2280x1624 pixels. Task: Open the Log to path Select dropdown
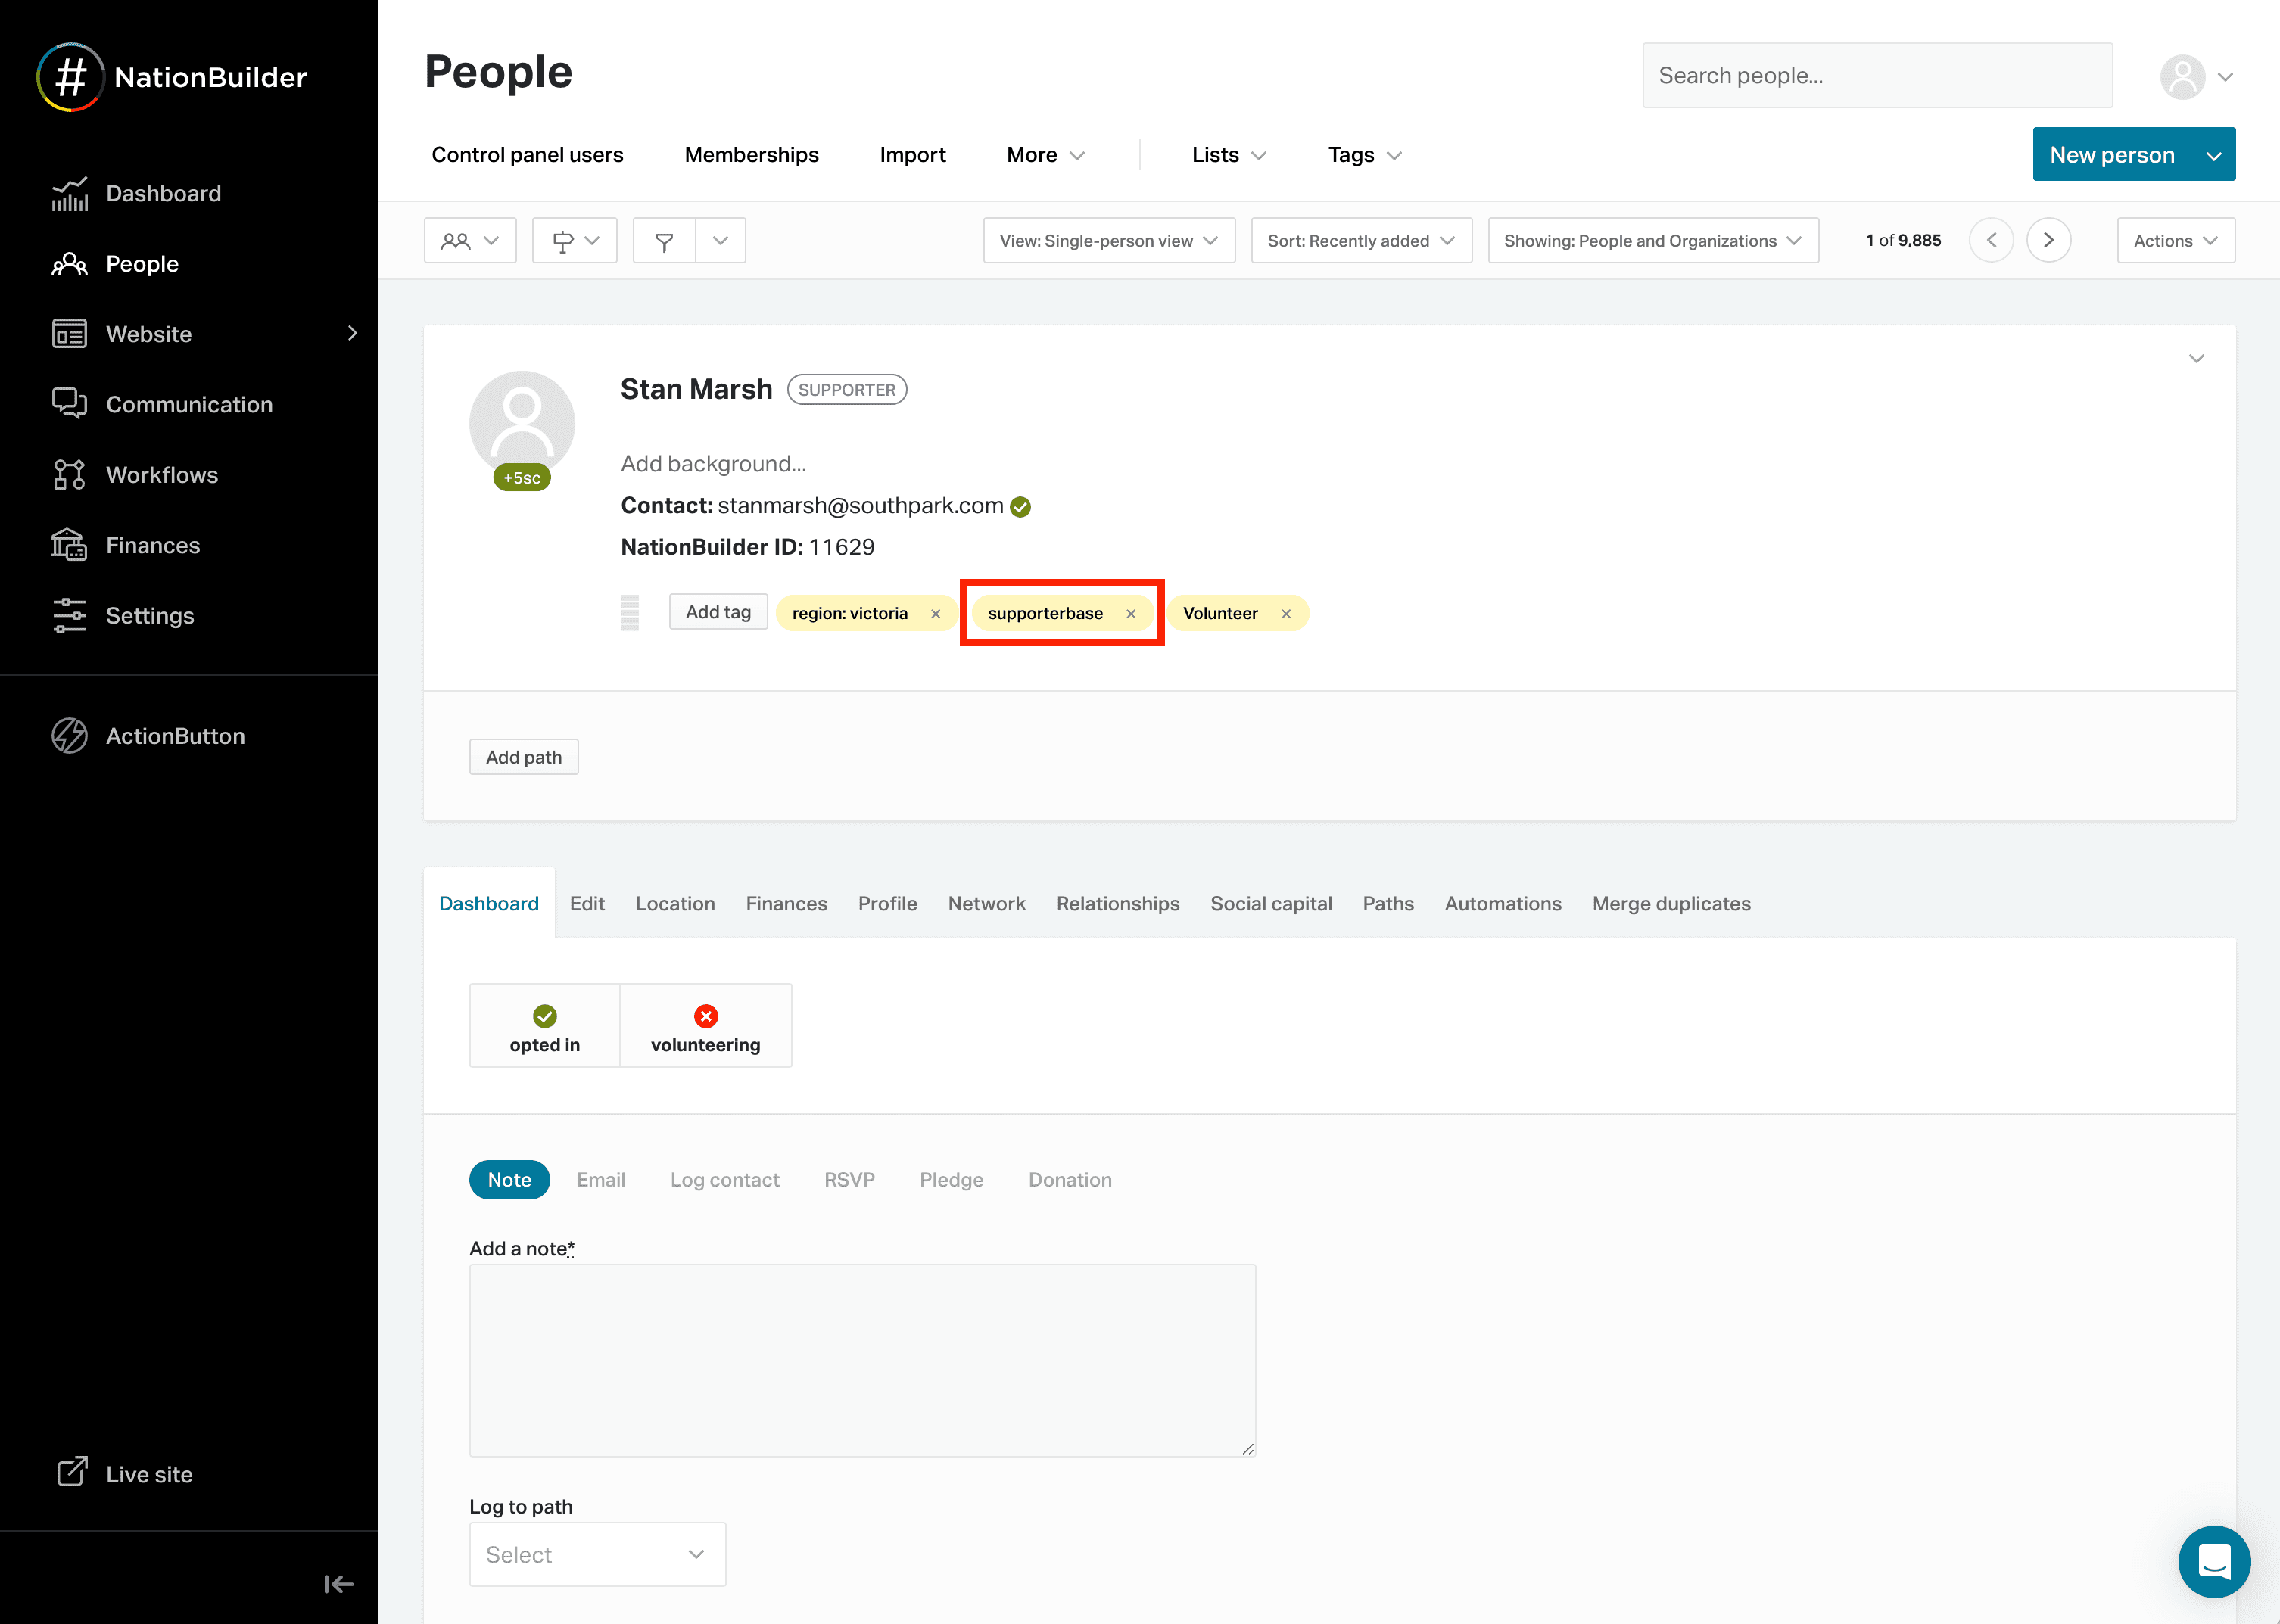pos(597,1554)
